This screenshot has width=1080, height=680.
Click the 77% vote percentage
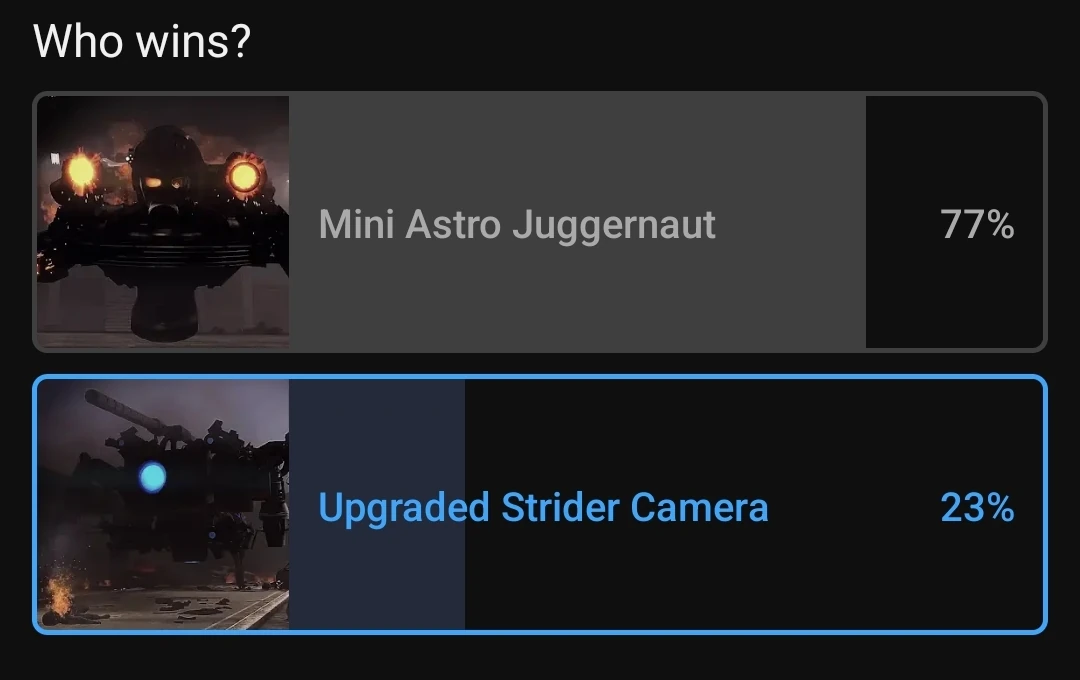(977, 225)
